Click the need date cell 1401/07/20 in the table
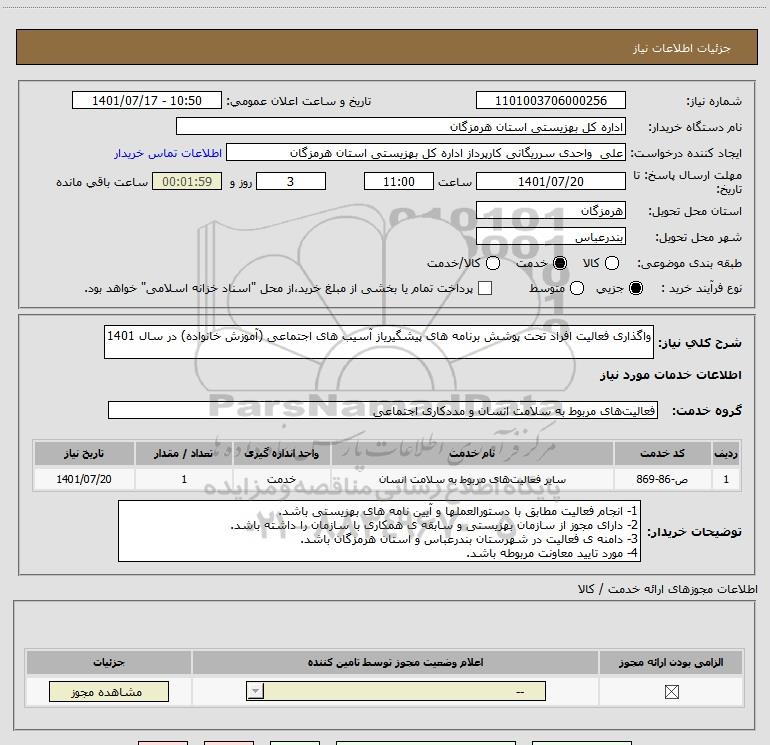 [84, 479]
